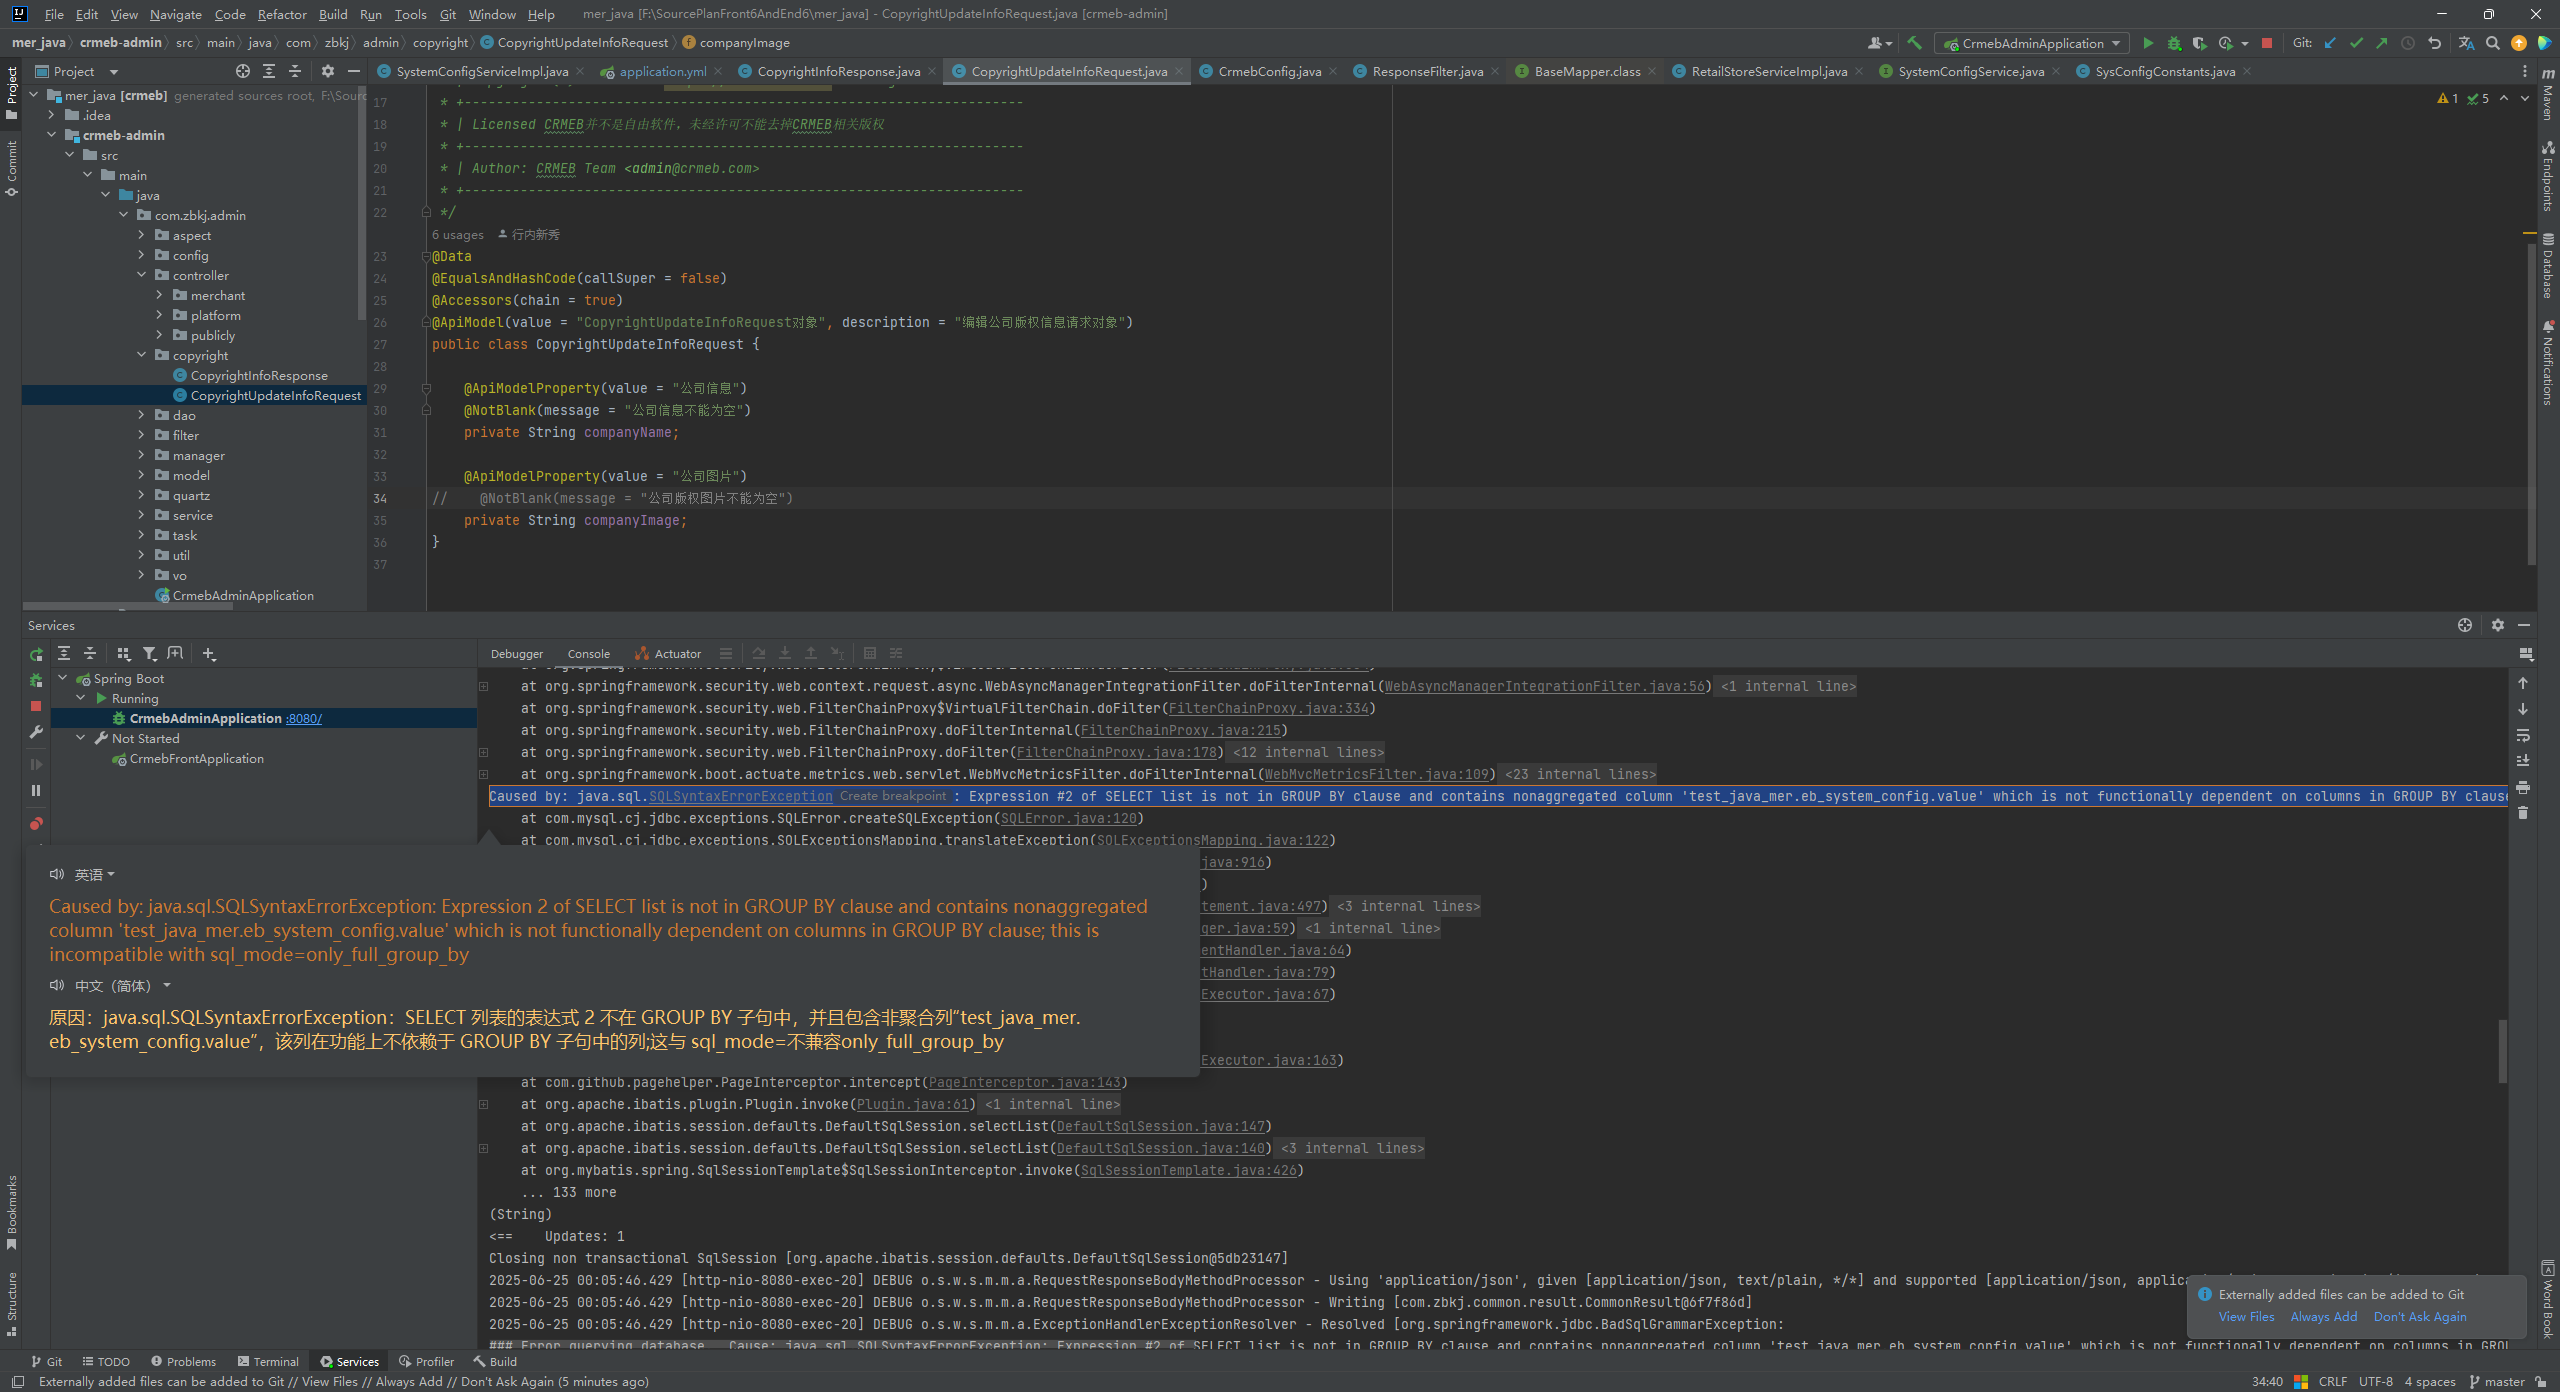Switch to the application.yml editor tab
Image resolution: width=2560 pixels, height=1392 pixels.
click(x=662, y=71)
